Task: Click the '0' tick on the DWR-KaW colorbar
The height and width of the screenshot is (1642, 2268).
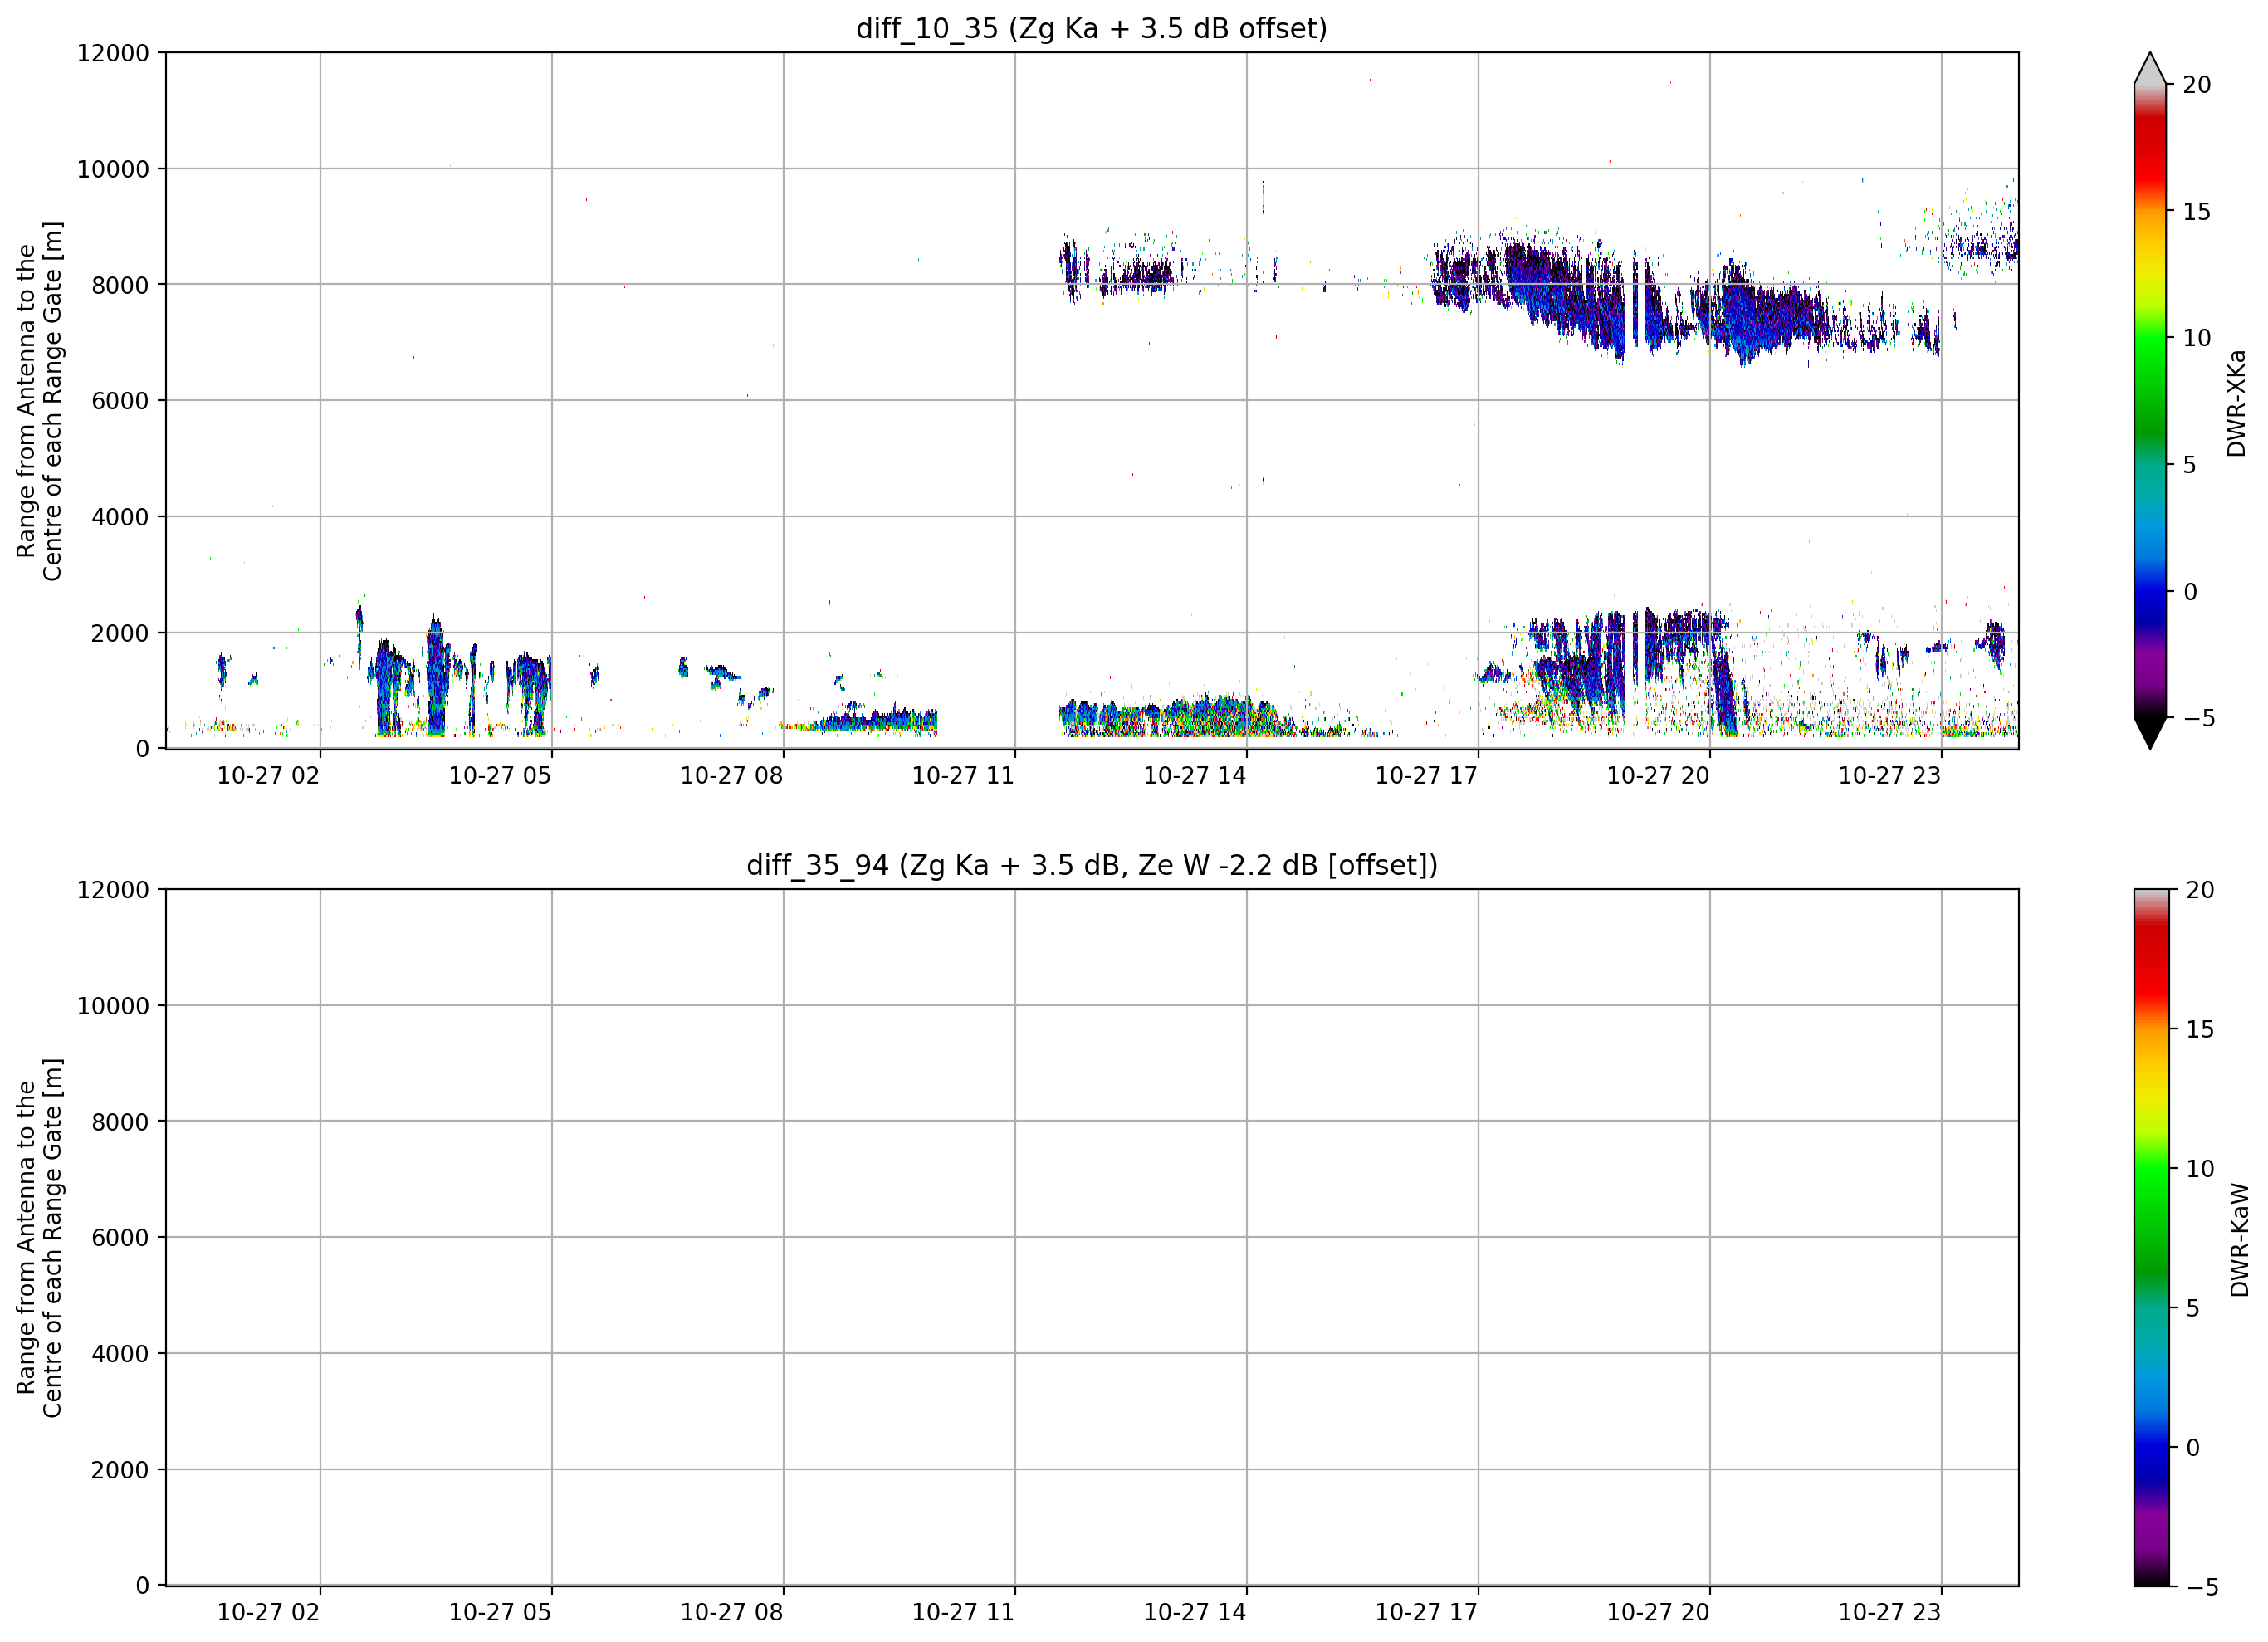Action: tap(2193, 1447)
